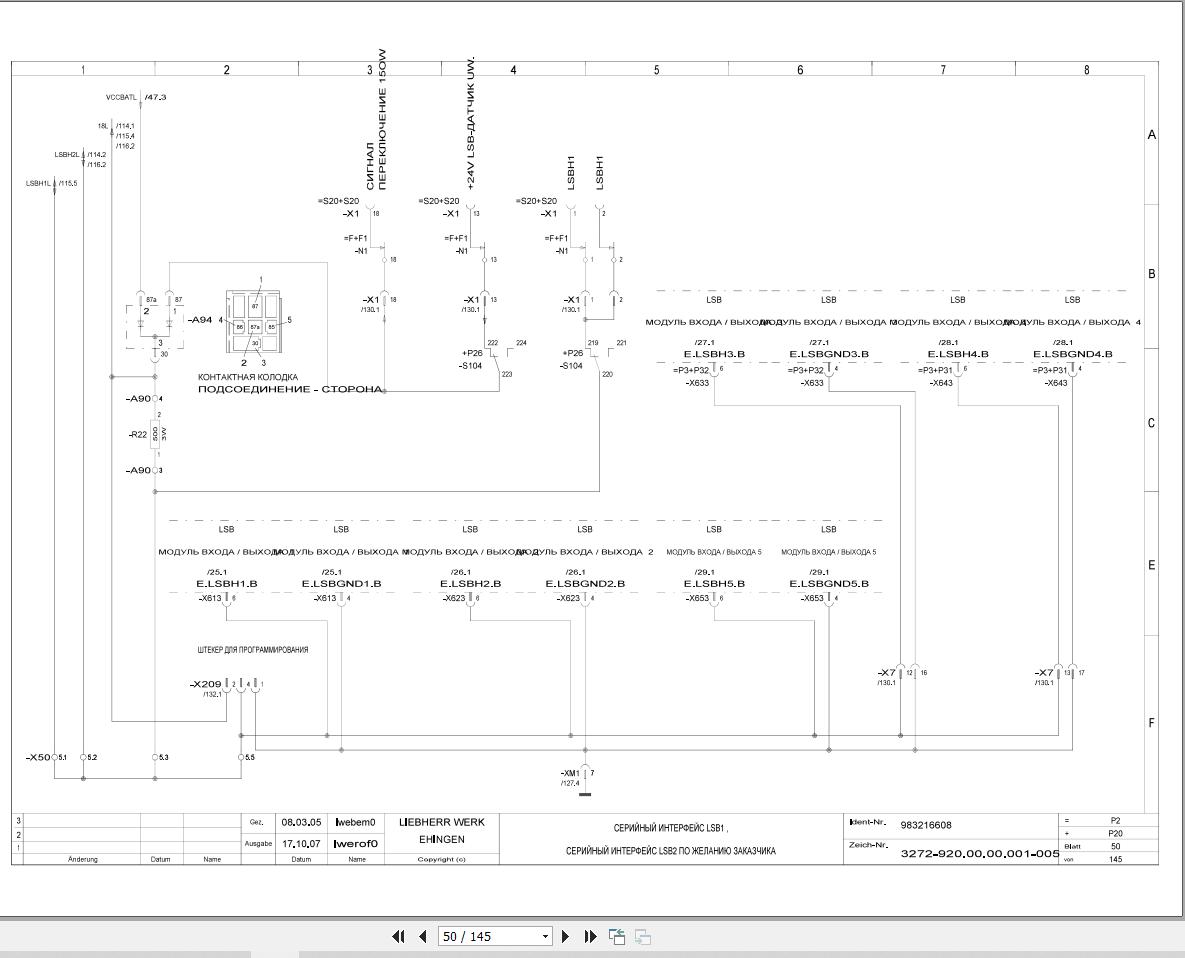
Task: Click E.LSBGND2.B signal label
Action: tap(585, 584)
